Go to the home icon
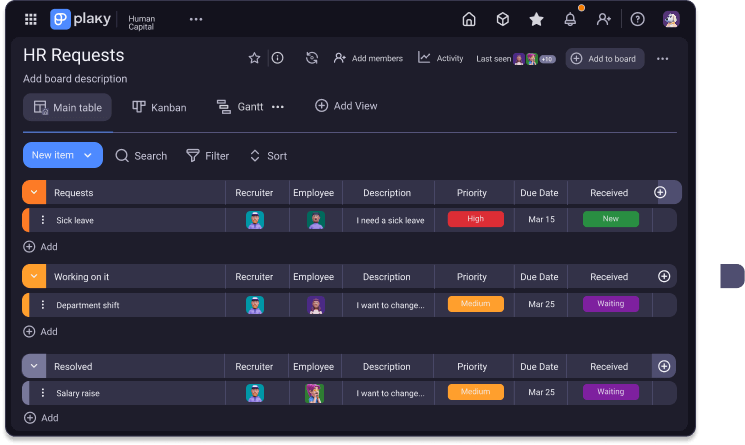Image resolution: width=745 pixels, height=445 pixels. coord(469,19)
